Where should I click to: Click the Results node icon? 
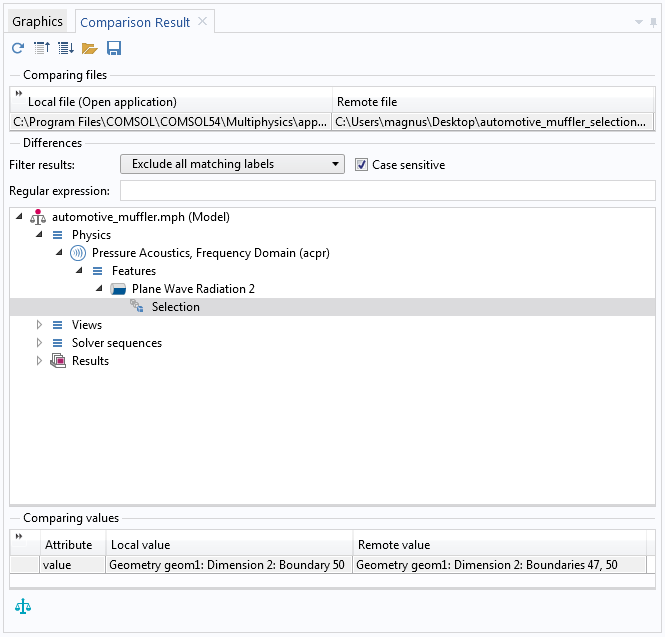tap(58, 361)
